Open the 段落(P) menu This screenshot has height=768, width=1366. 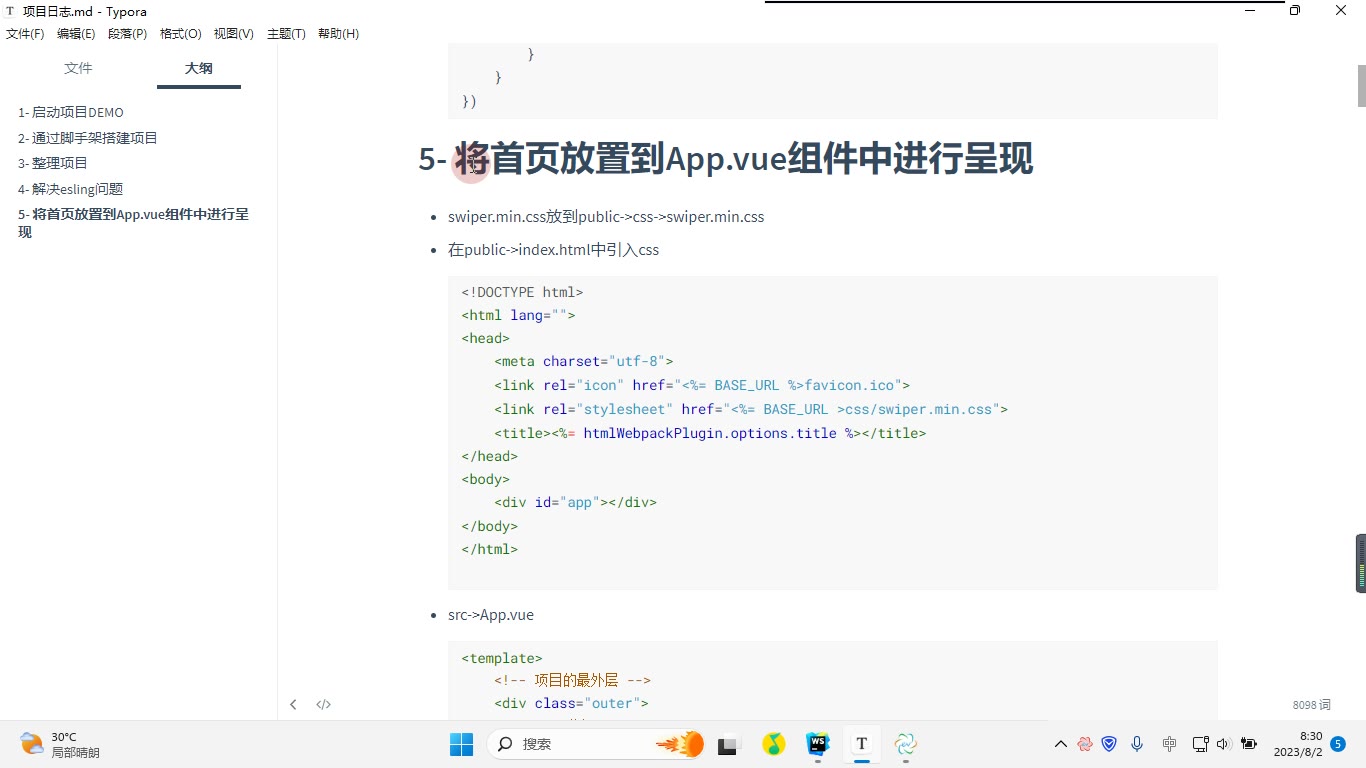pyautogui.click(x=128, y=34)
